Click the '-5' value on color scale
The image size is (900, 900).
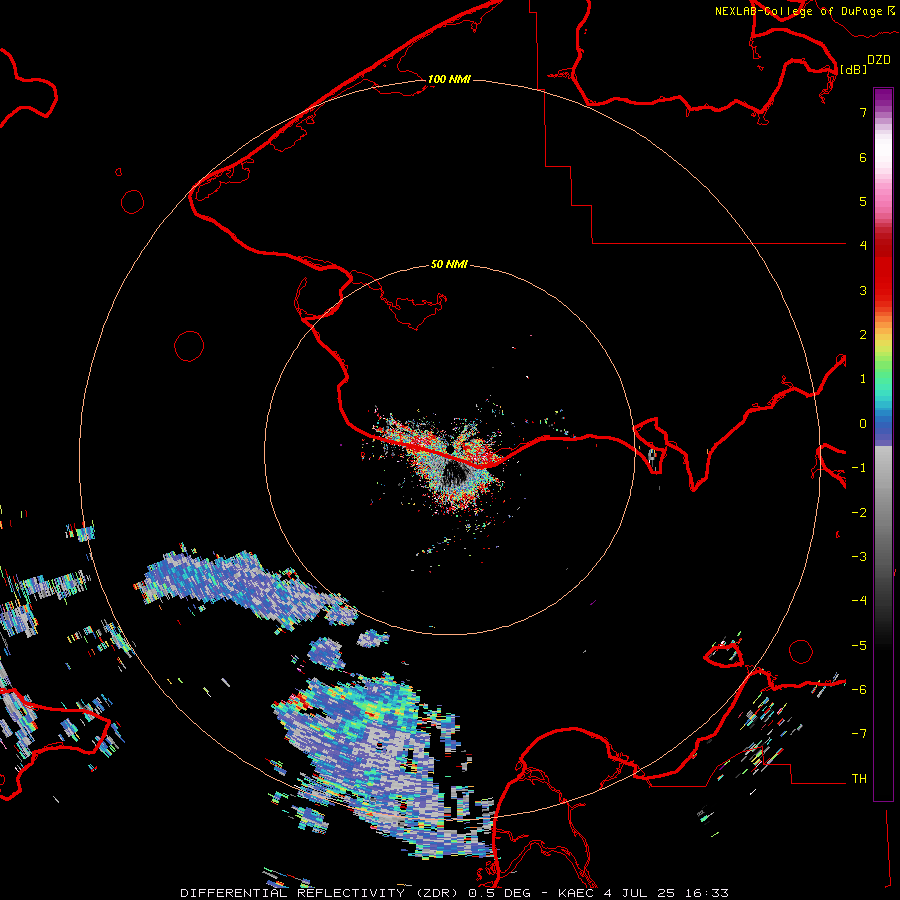click(859, 646)
